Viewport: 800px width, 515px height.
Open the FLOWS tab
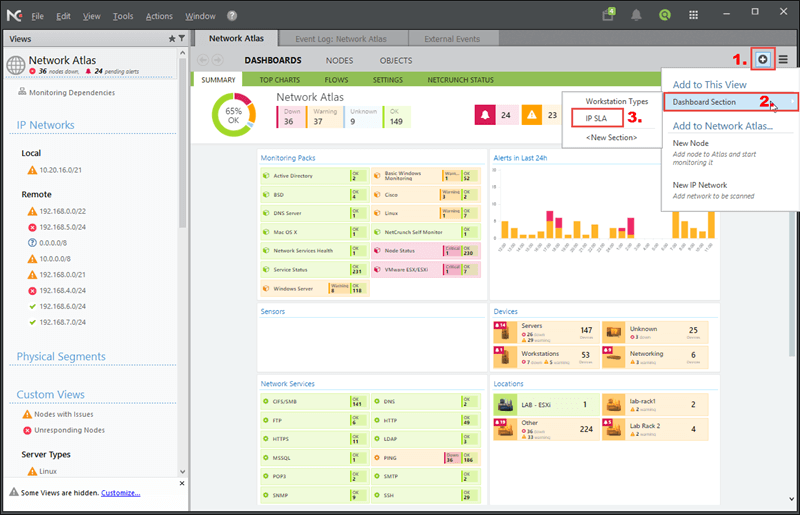pyautogui.click(x=336, y=80)
